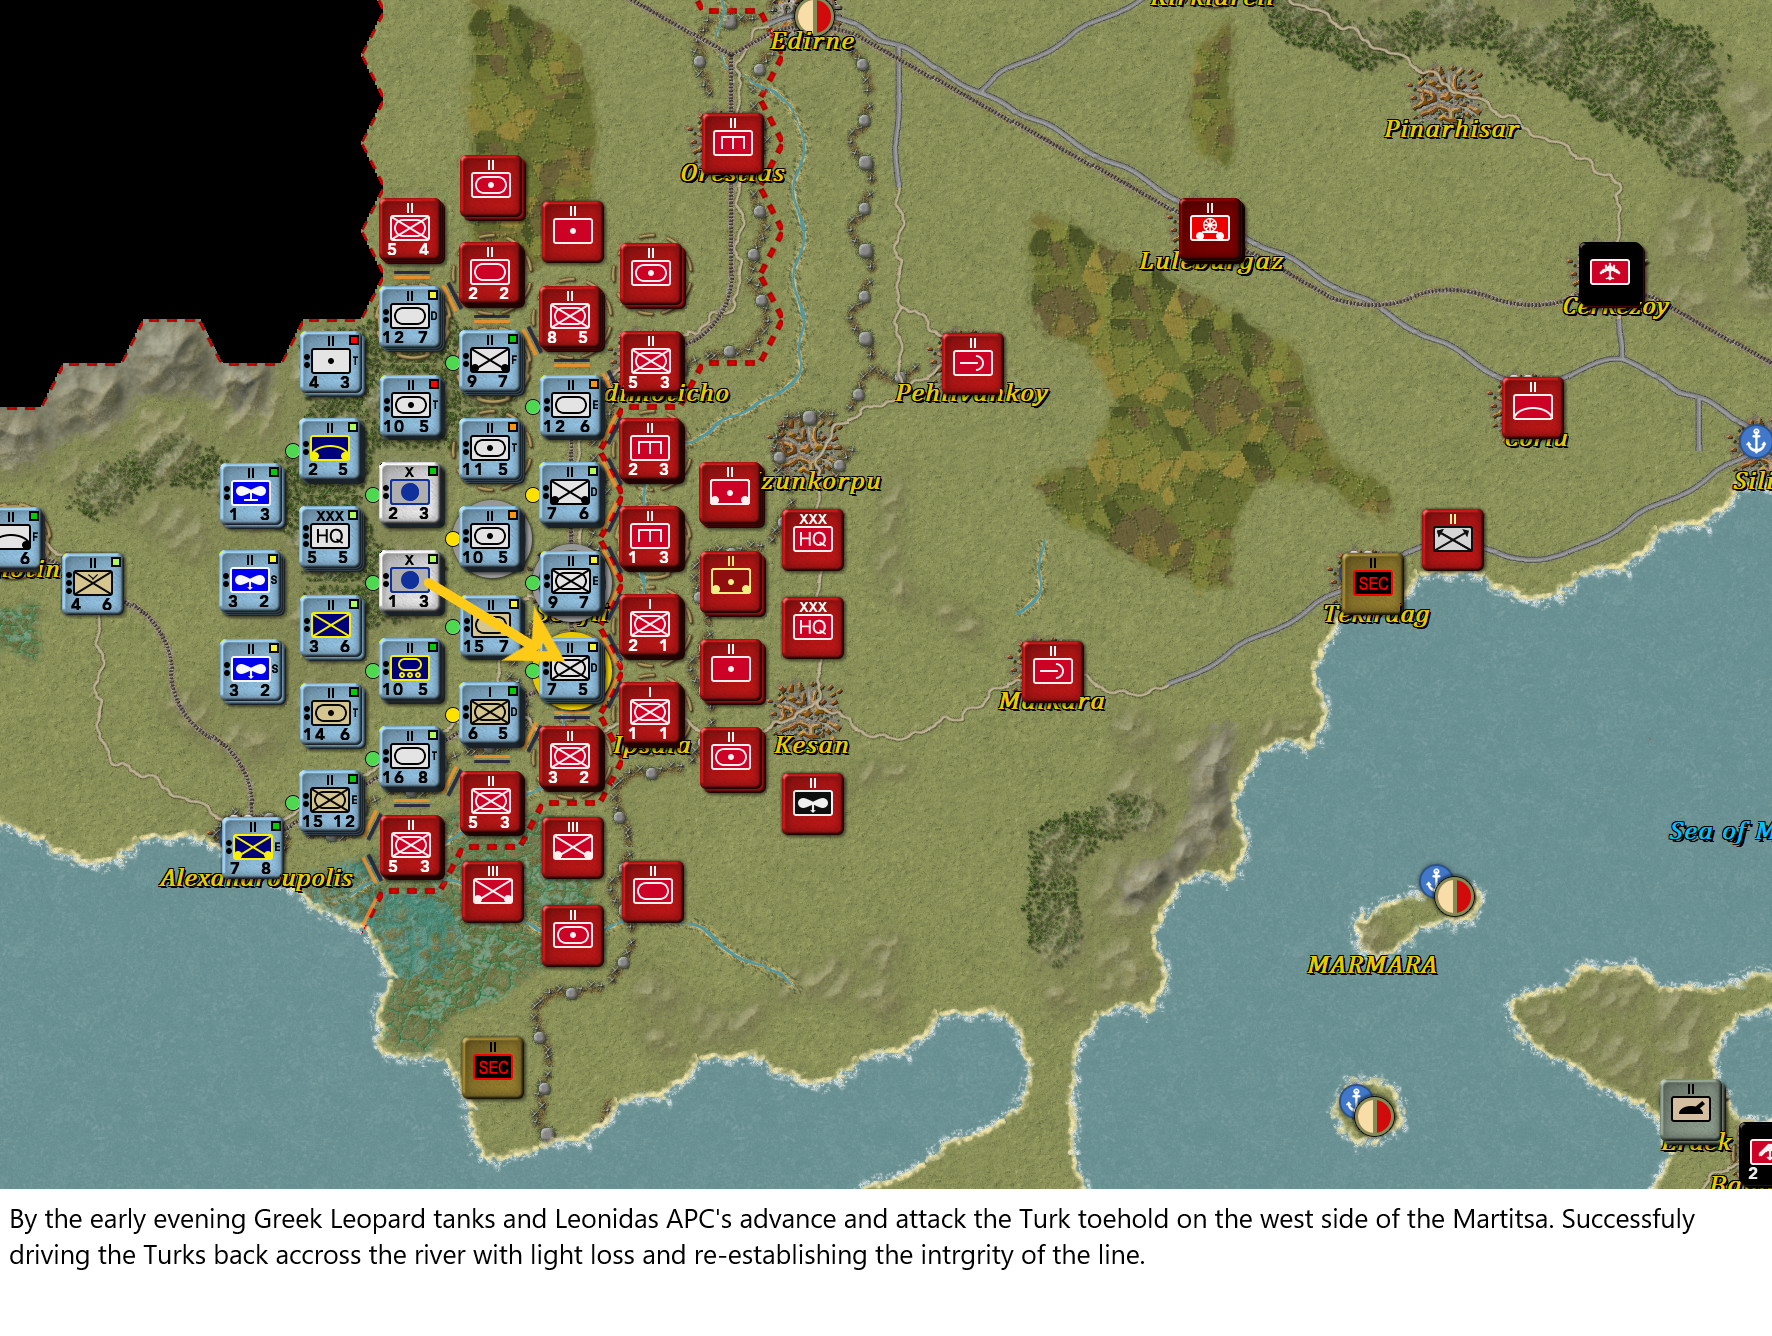Select the Turkish 1-1 mechanized unit
Viewport: 1772px width, 1336px height.
tap(651, 714)
